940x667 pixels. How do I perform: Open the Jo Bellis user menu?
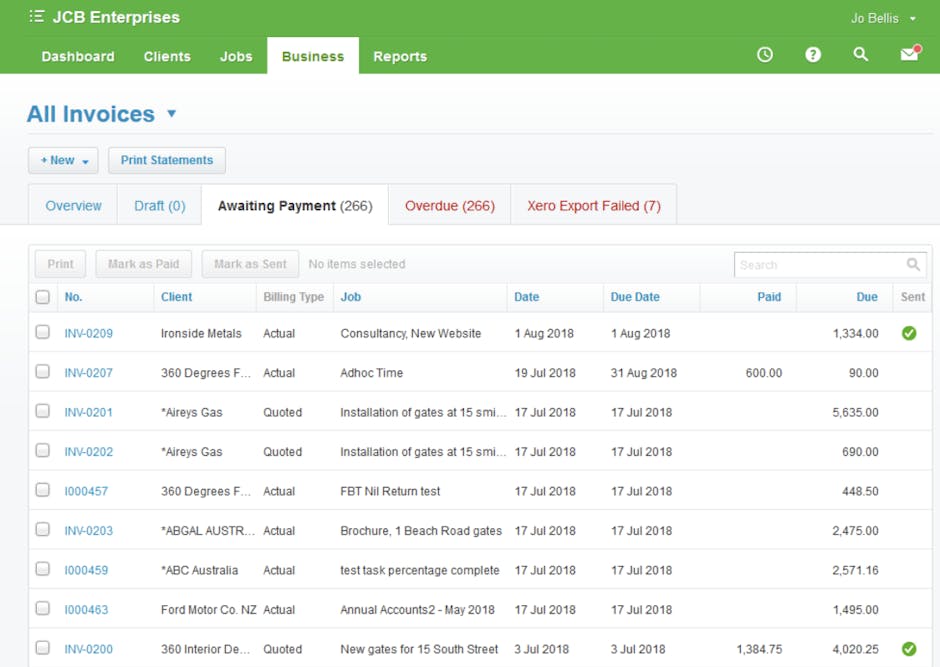pyautogui.click(x=883, y=18)
